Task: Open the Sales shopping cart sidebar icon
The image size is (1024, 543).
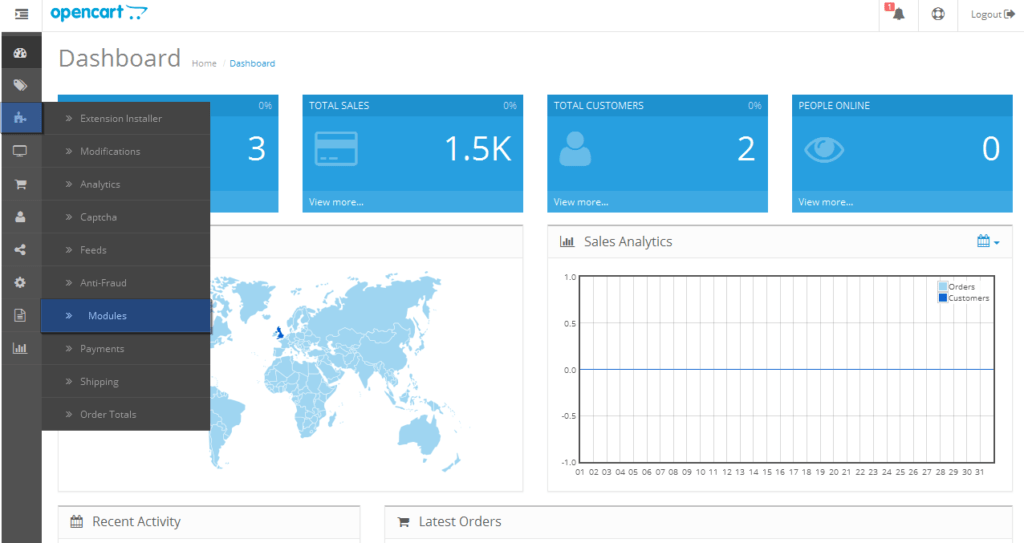Action: tap(20, 184)
